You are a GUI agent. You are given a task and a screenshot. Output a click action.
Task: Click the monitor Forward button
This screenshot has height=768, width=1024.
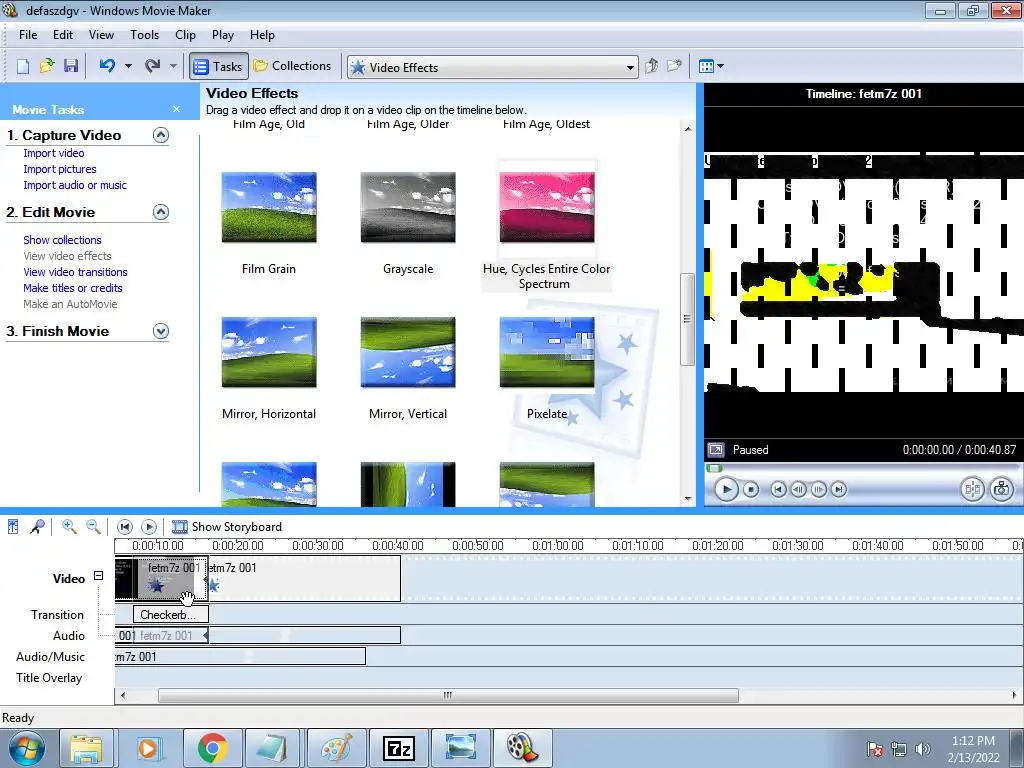839,489
